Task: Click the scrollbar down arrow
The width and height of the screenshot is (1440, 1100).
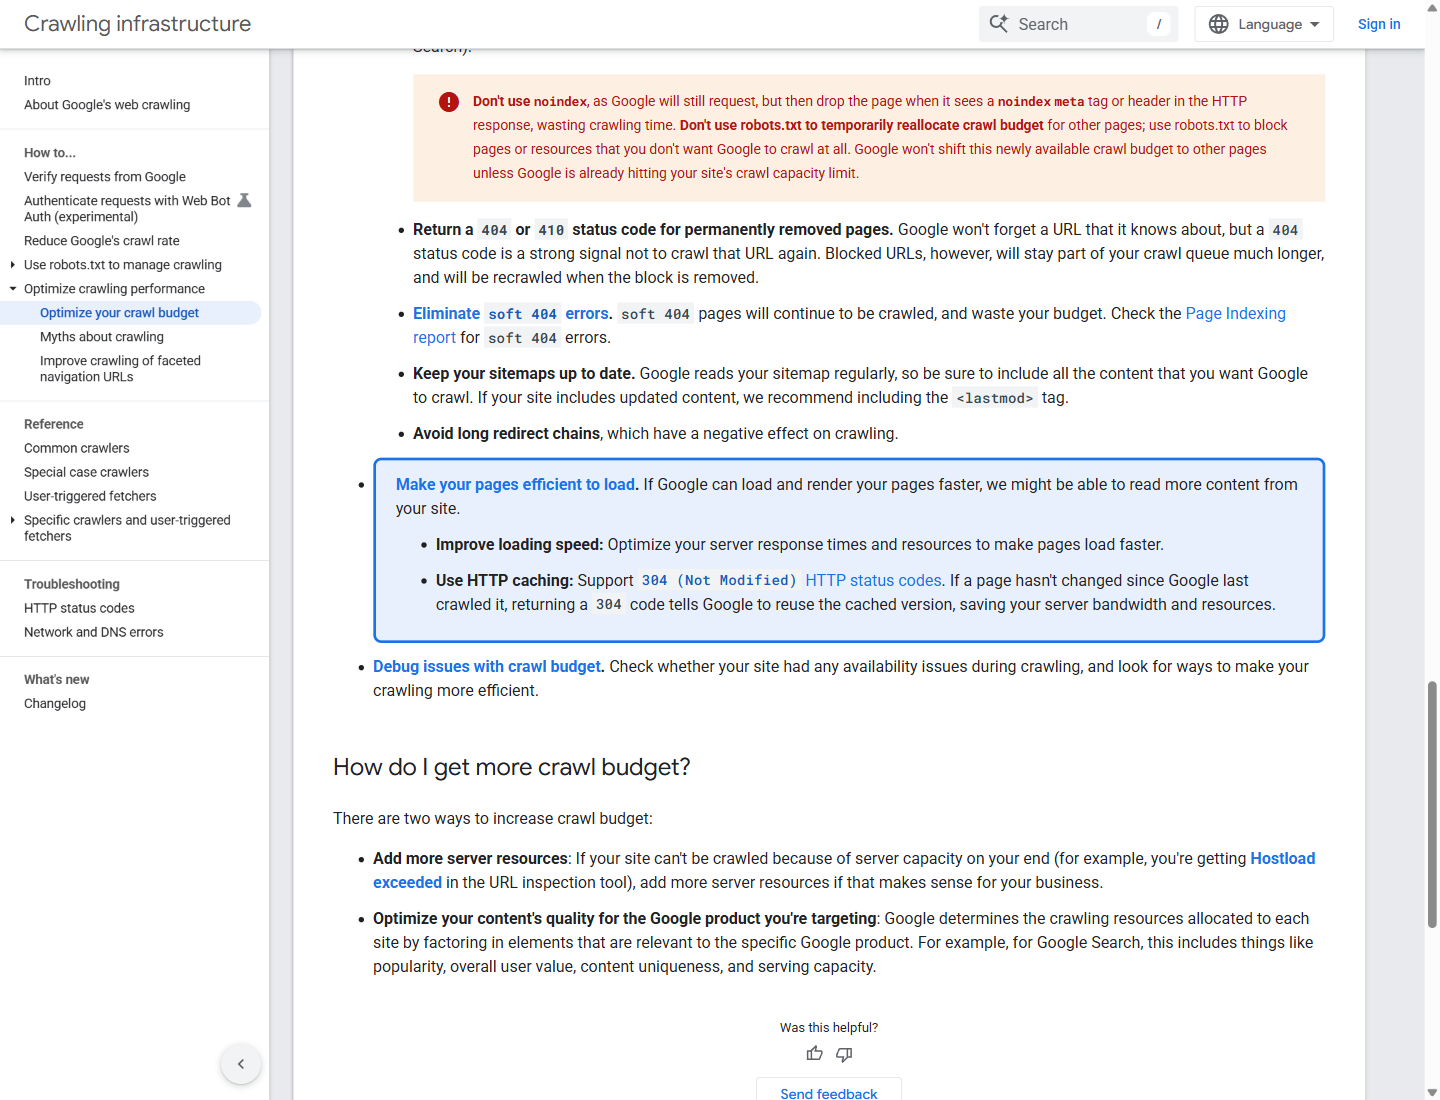Action: pyautogui.click(x=1432, y=1092)
